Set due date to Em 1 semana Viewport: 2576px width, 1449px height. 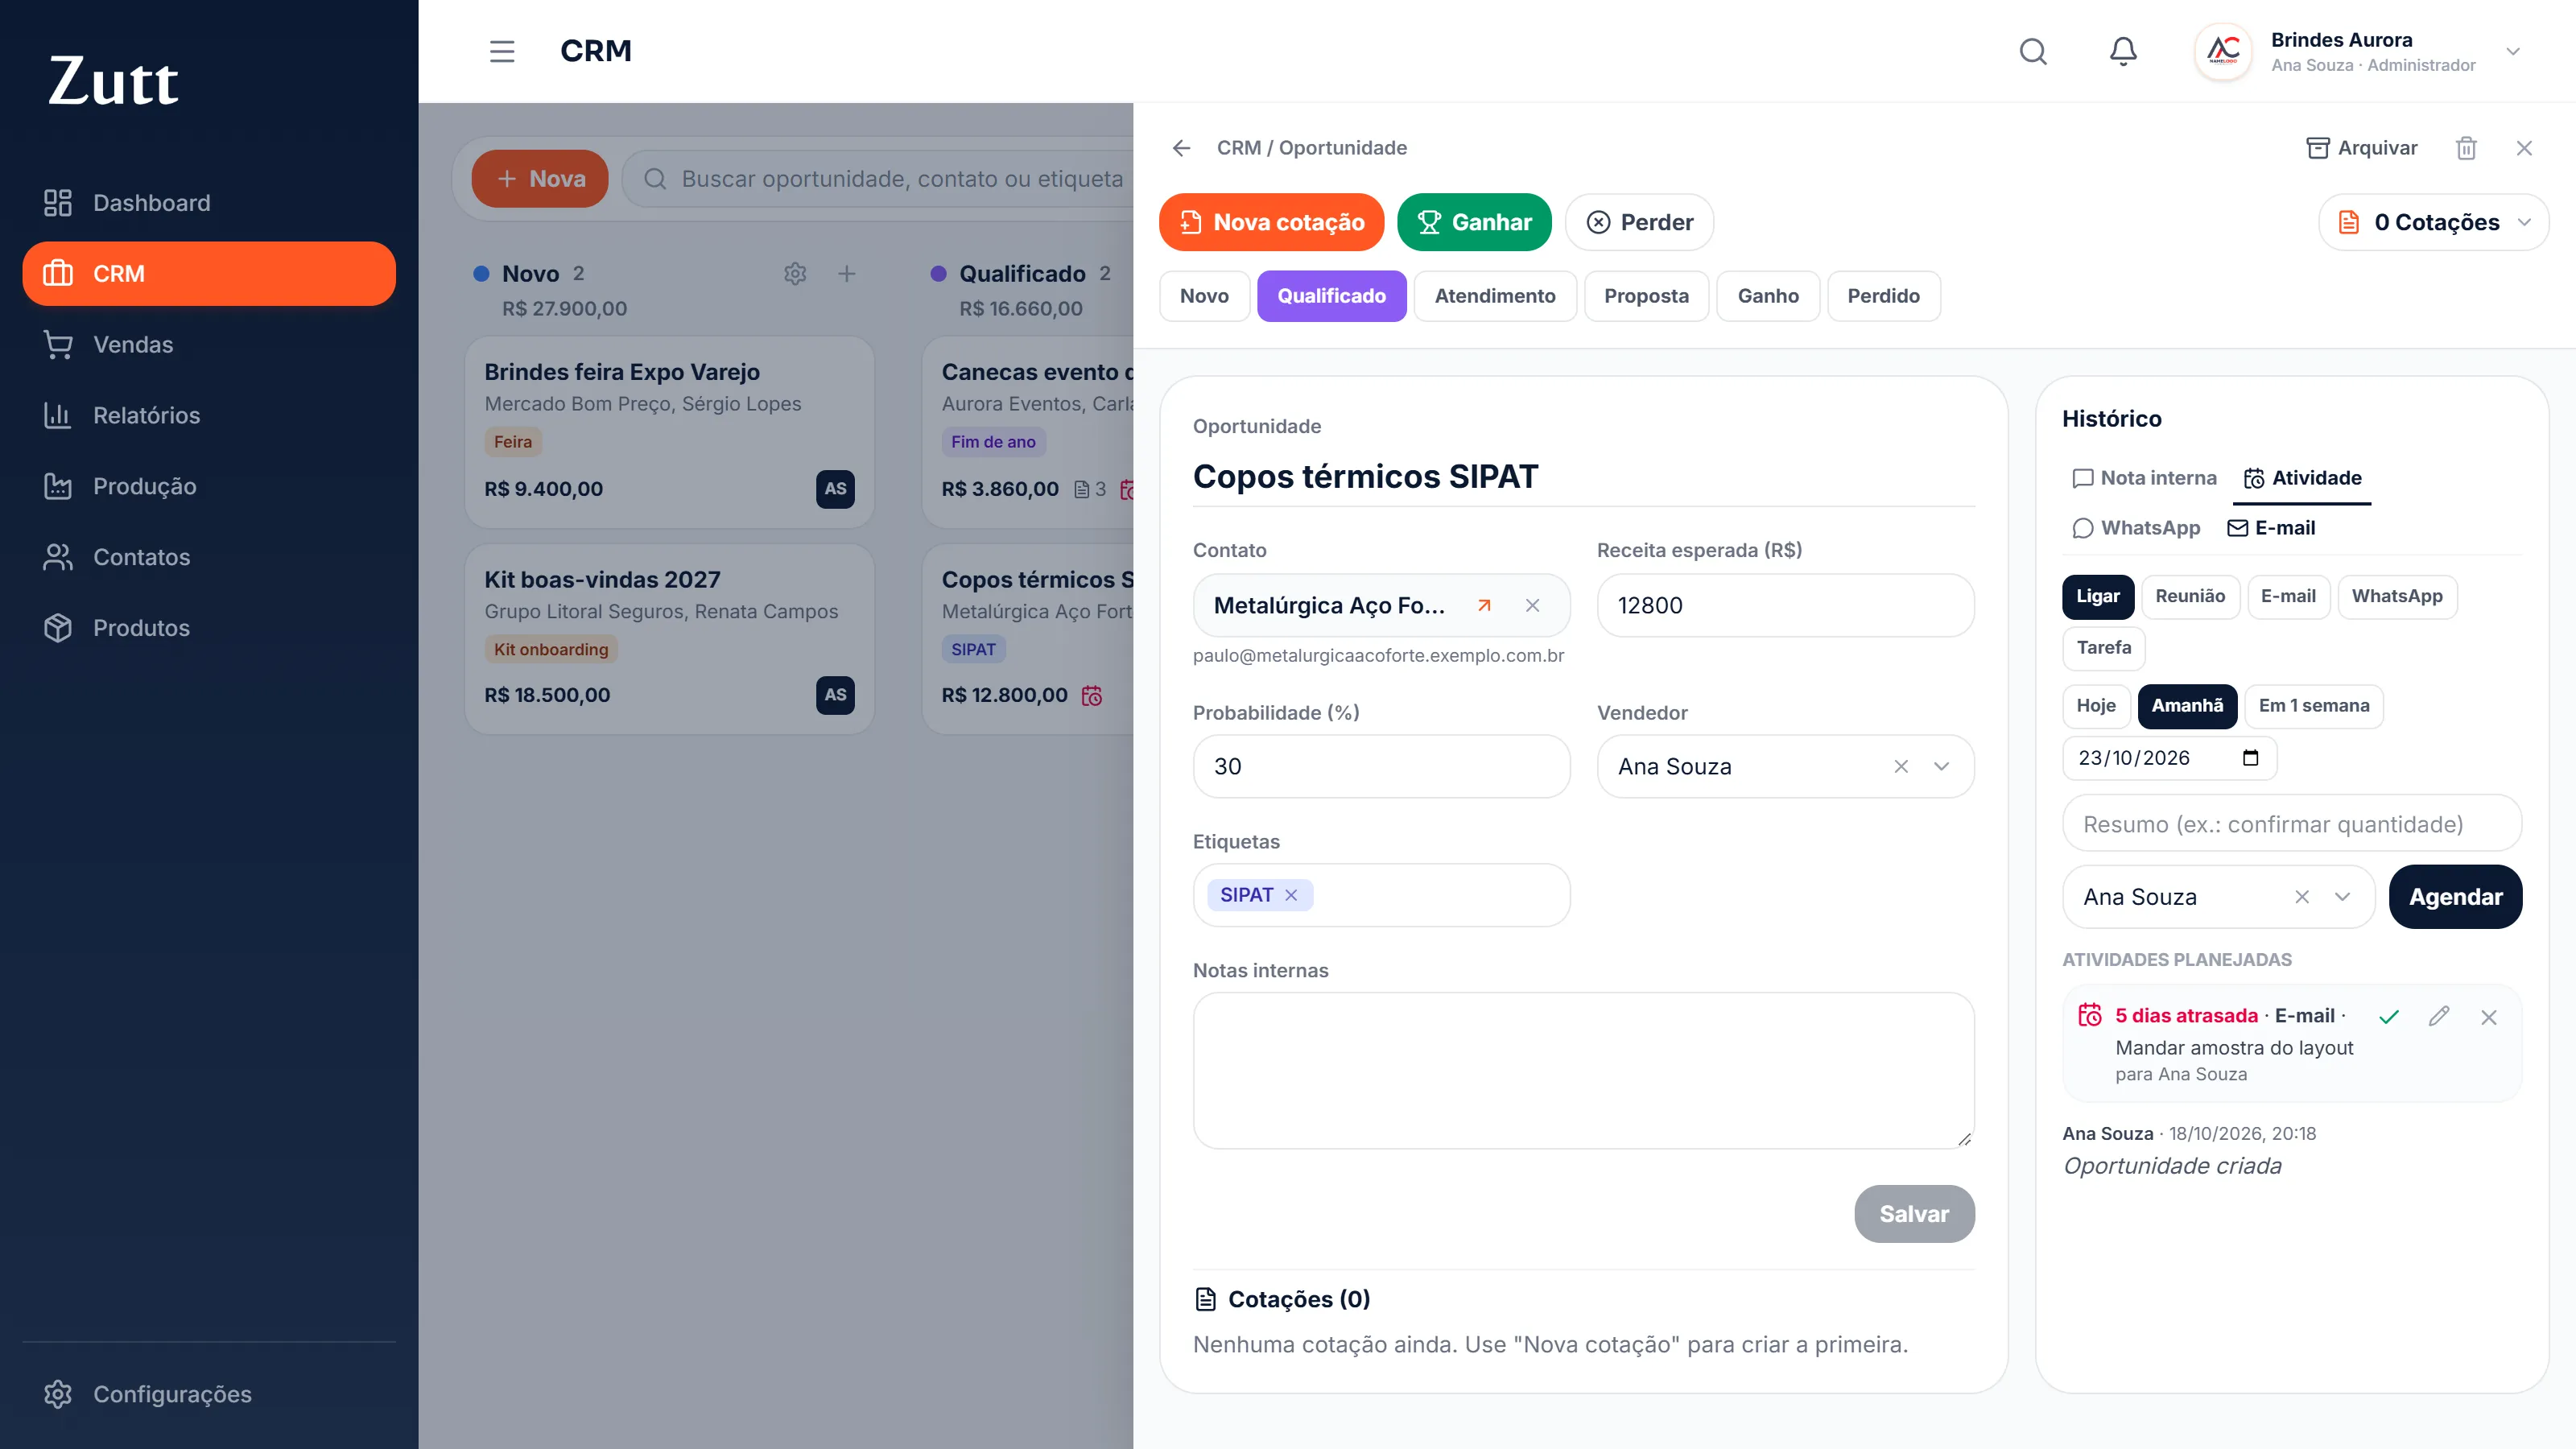click(x=2314, y=706)
